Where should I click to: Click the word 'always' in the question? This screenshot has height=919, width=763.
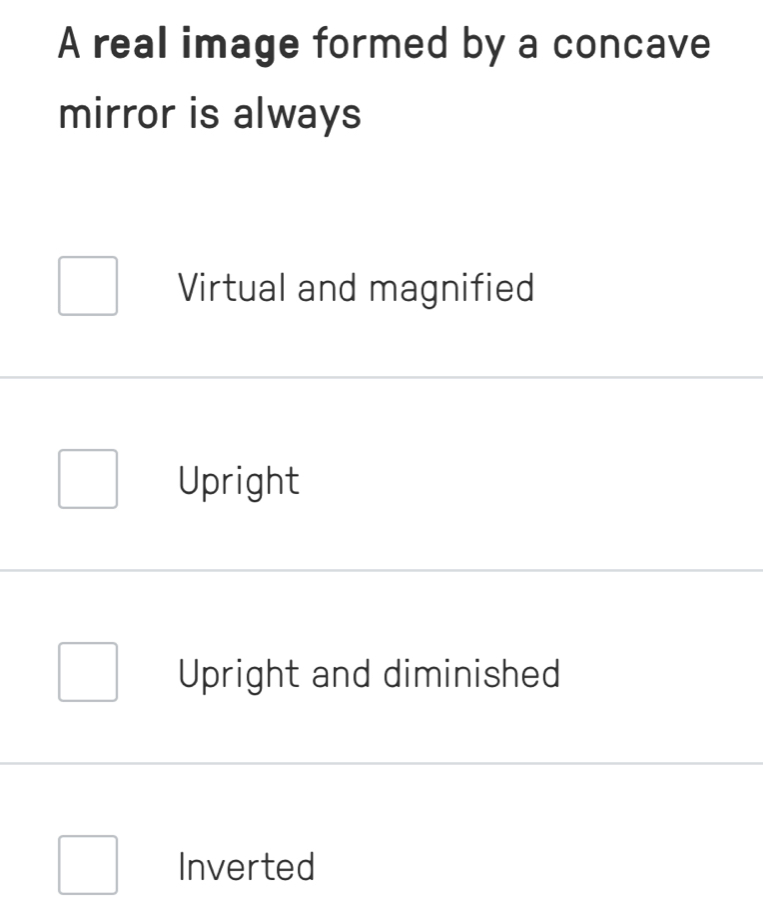(296, 115)
